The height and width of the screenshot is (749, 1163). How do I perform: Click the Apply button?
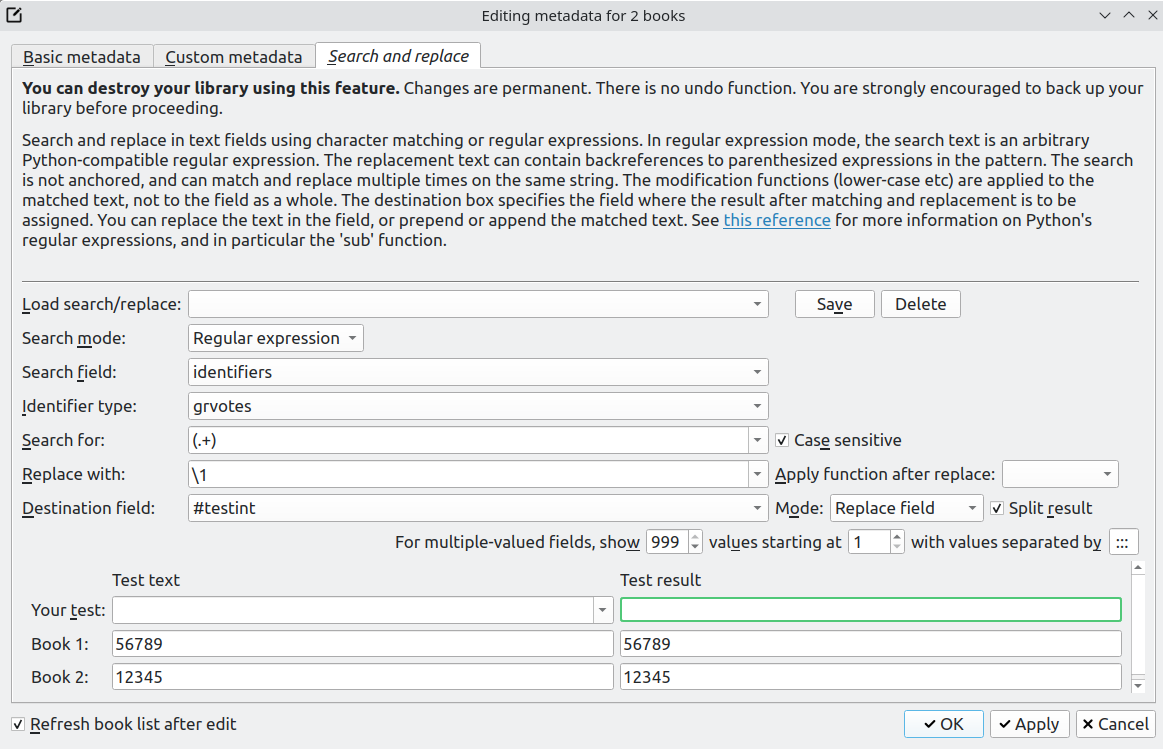coord(1029,724)
